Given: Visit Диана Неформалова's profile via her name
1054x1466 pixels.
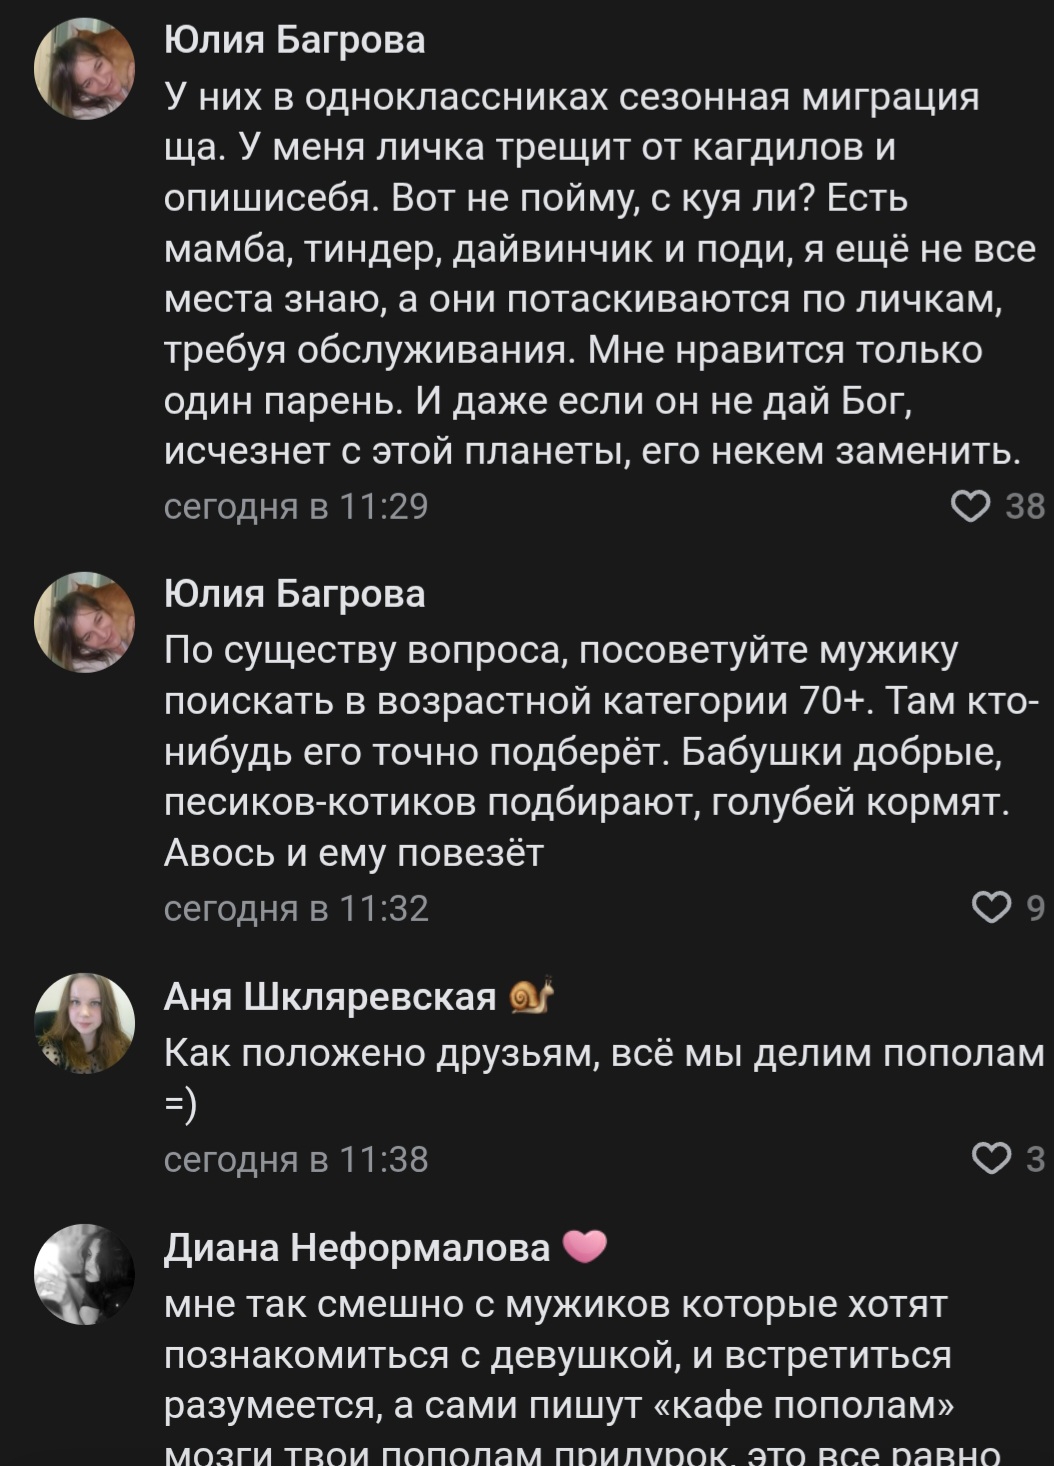Looking at the screenshot, I should [x=357, y=1248].
